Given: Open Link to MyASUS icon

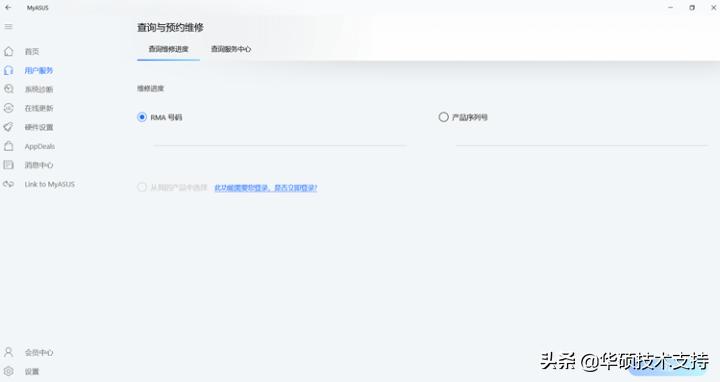Looking at the screenshot, I should (9, 184).
